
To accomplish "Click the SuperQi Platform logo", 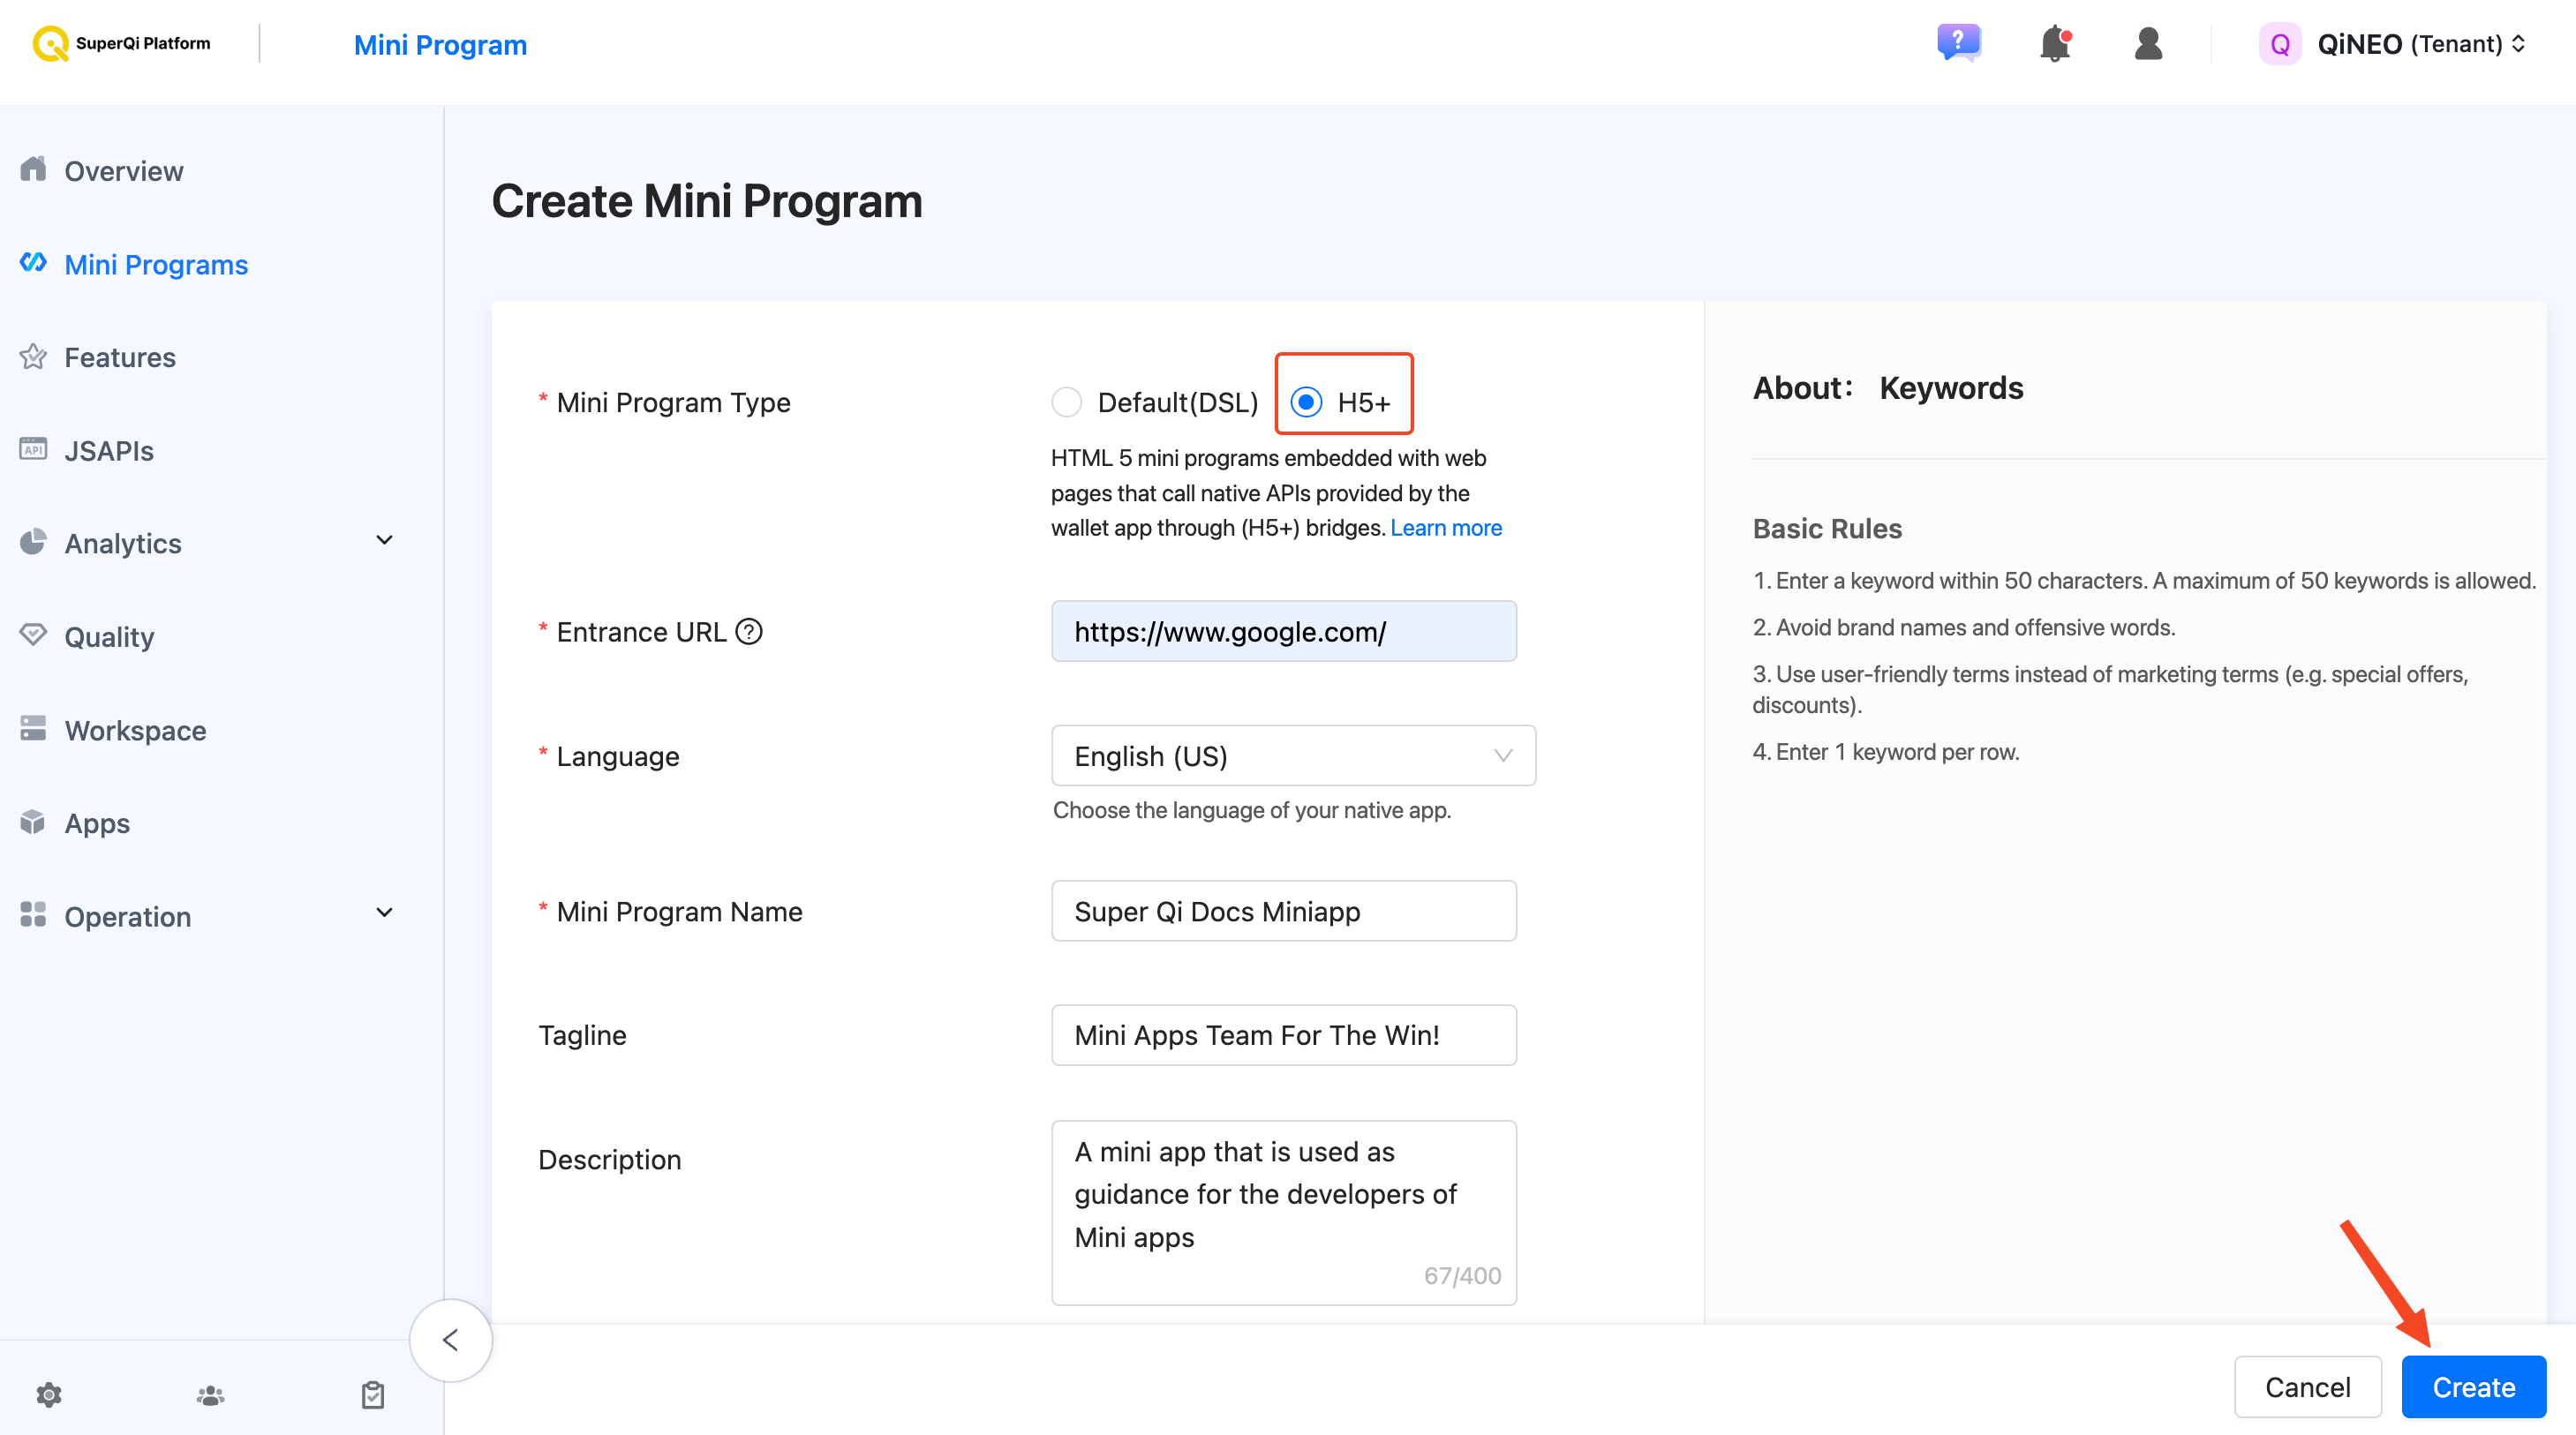I will [x=121, y=44].
